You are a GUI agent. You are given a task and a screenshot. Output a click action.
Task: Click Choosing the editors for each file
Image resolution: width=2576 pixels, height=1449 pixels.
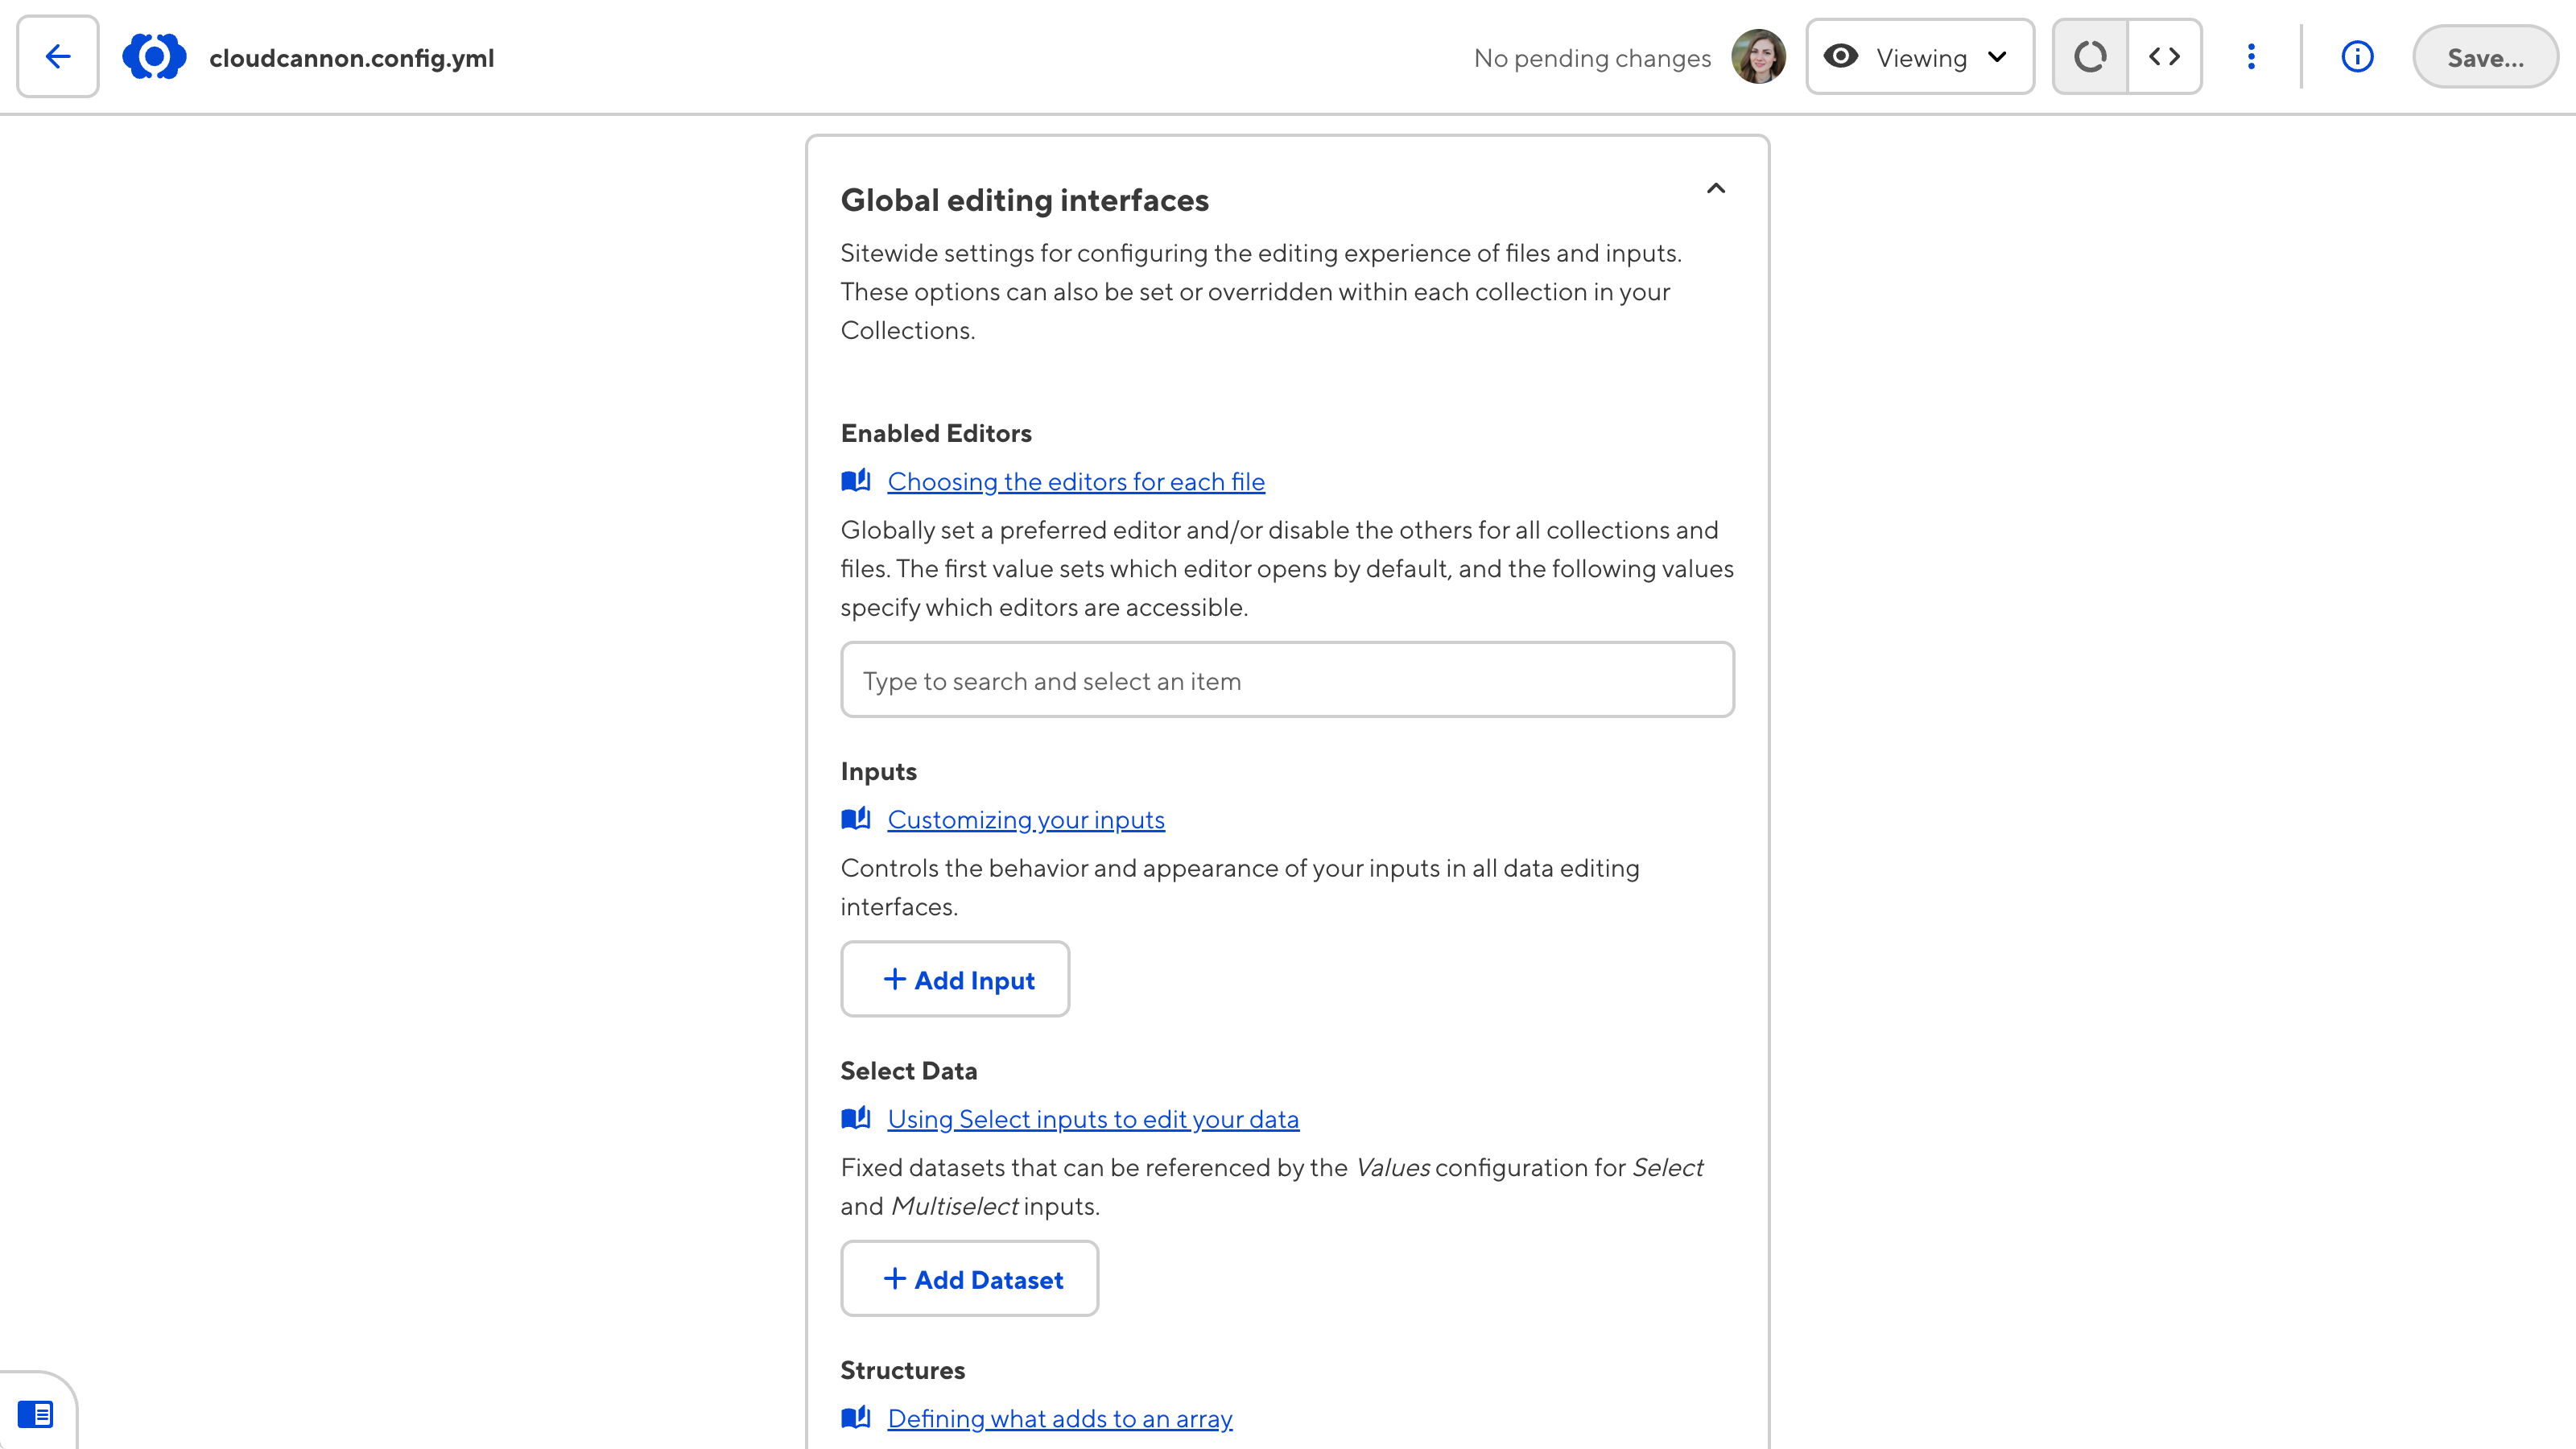point(1075,480)
